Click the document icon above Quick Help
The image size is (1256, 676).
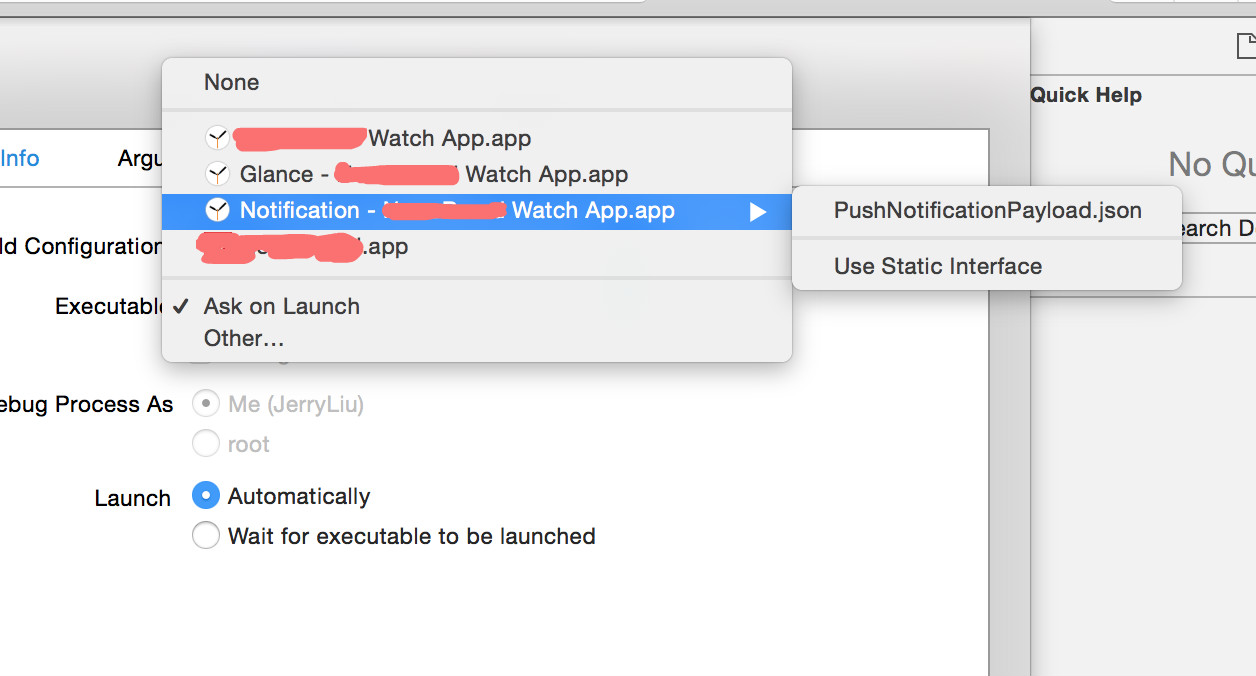tap(1245, 46)
